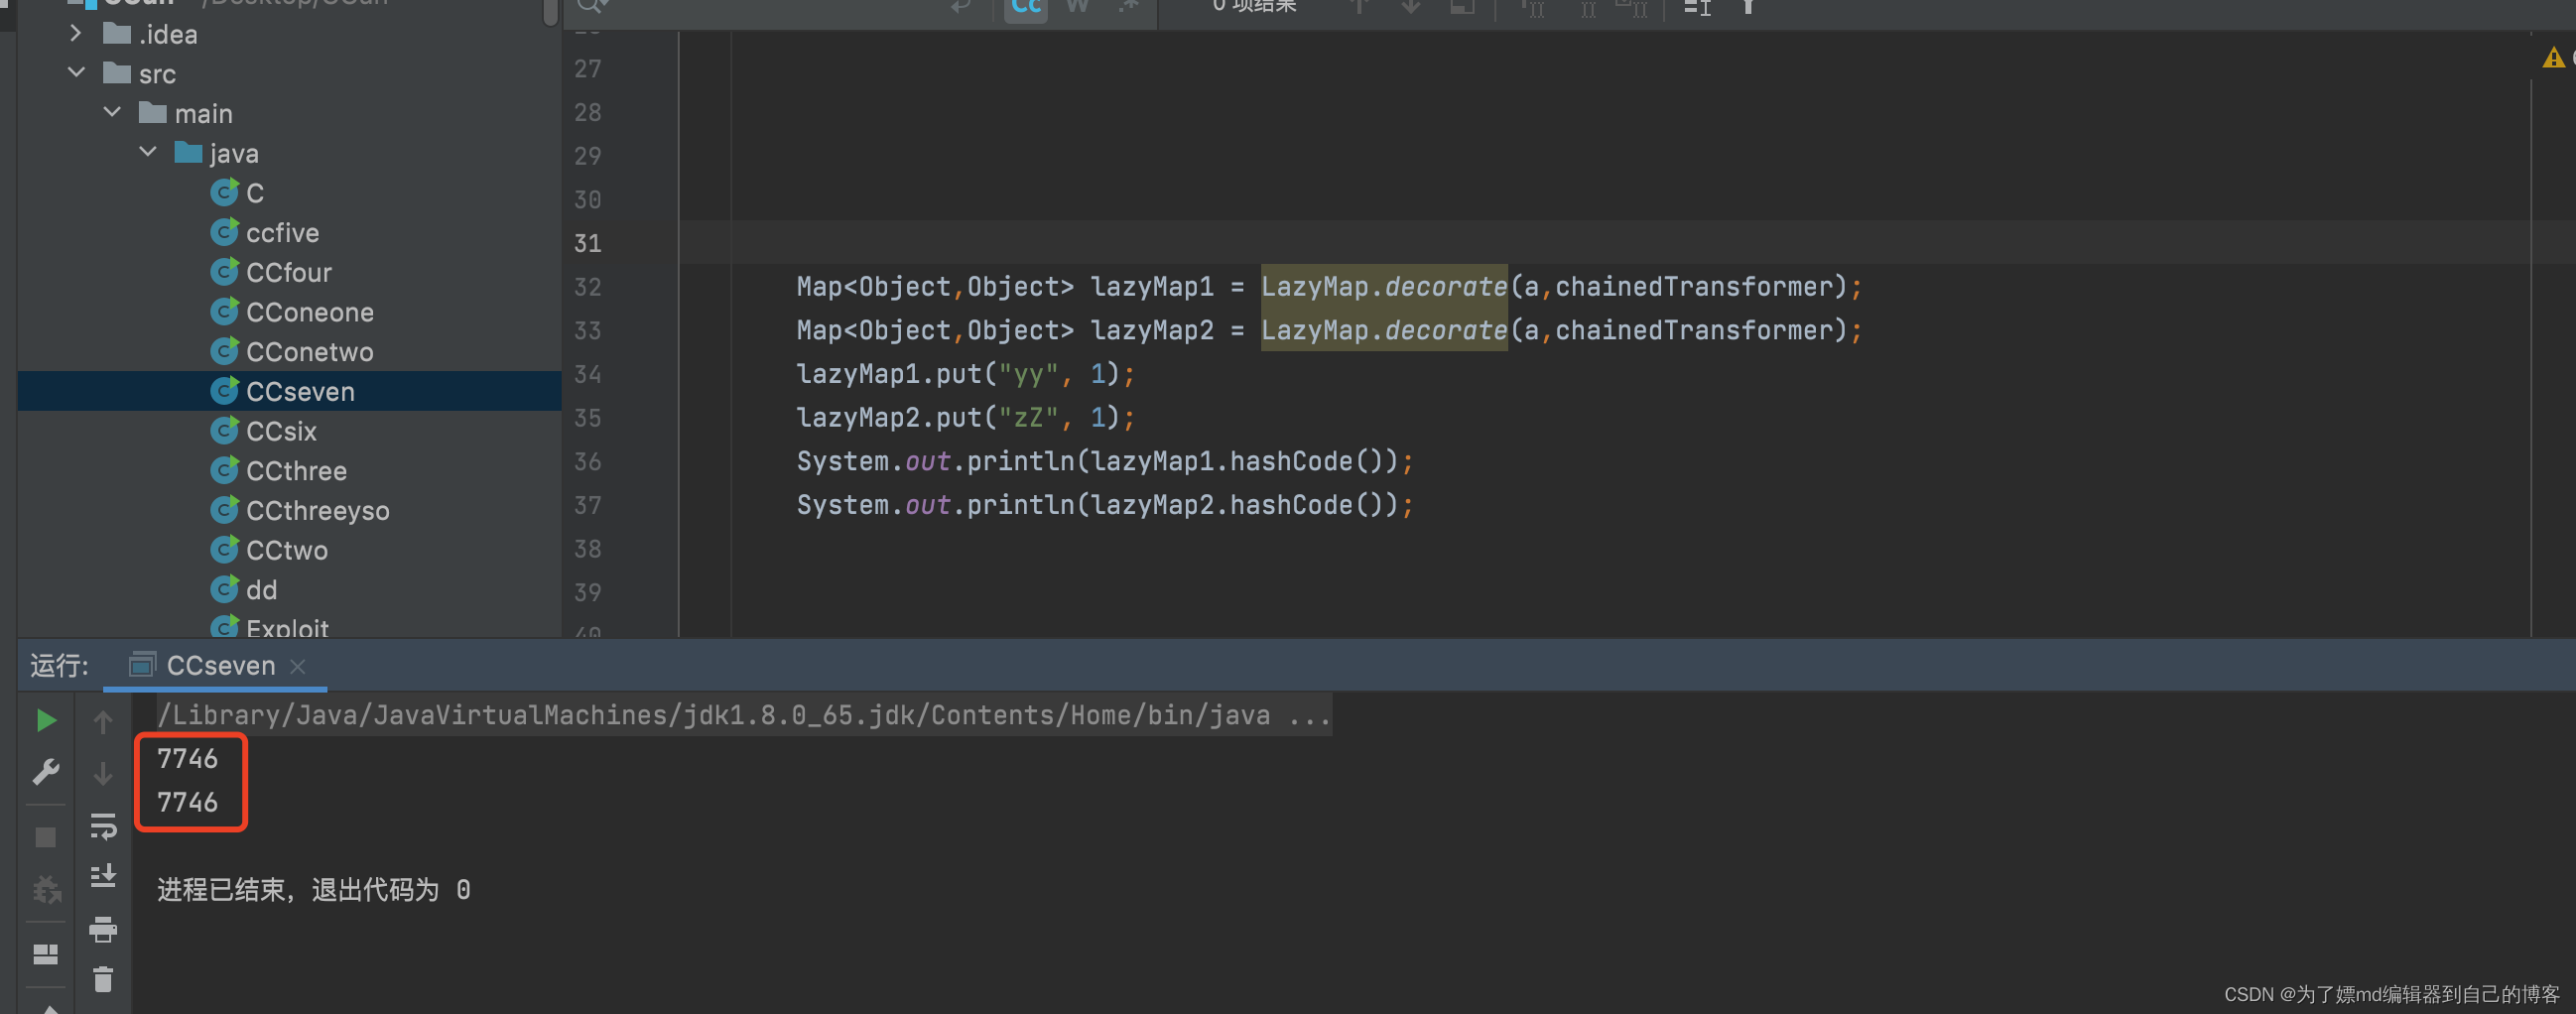Image resolution: width=2576 pixels, height=1014 pixels.
Task: Collapse the main folder chevron
Action: tap(112, 113)
